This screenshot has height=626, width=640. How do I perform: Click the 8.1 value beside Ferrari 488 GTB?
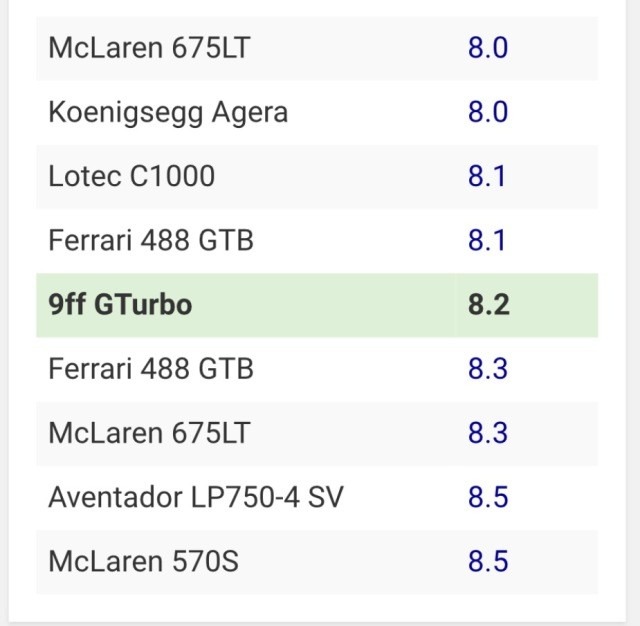click(488, 241)
